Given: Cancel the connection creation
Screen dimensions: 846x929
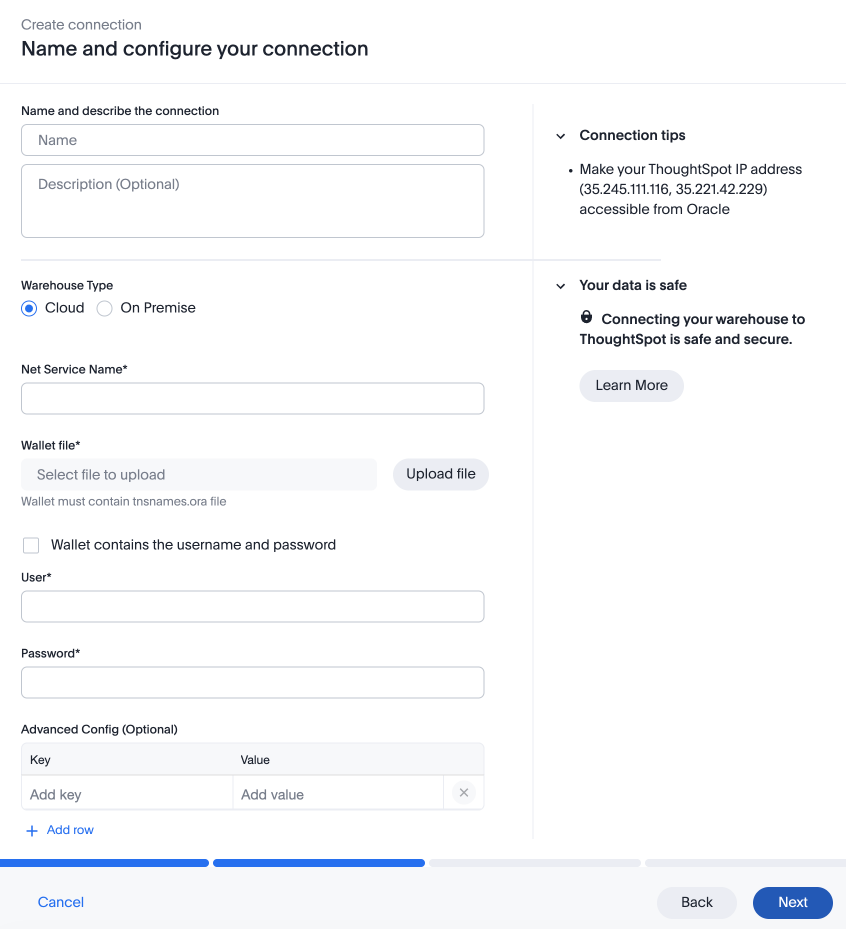Looking at the screenshot, I should (x=60, y=902).
